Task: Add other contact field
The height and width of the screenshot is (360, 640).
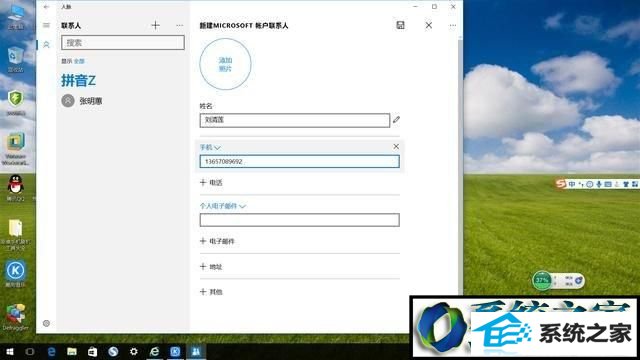Action: tap(211, 292)
